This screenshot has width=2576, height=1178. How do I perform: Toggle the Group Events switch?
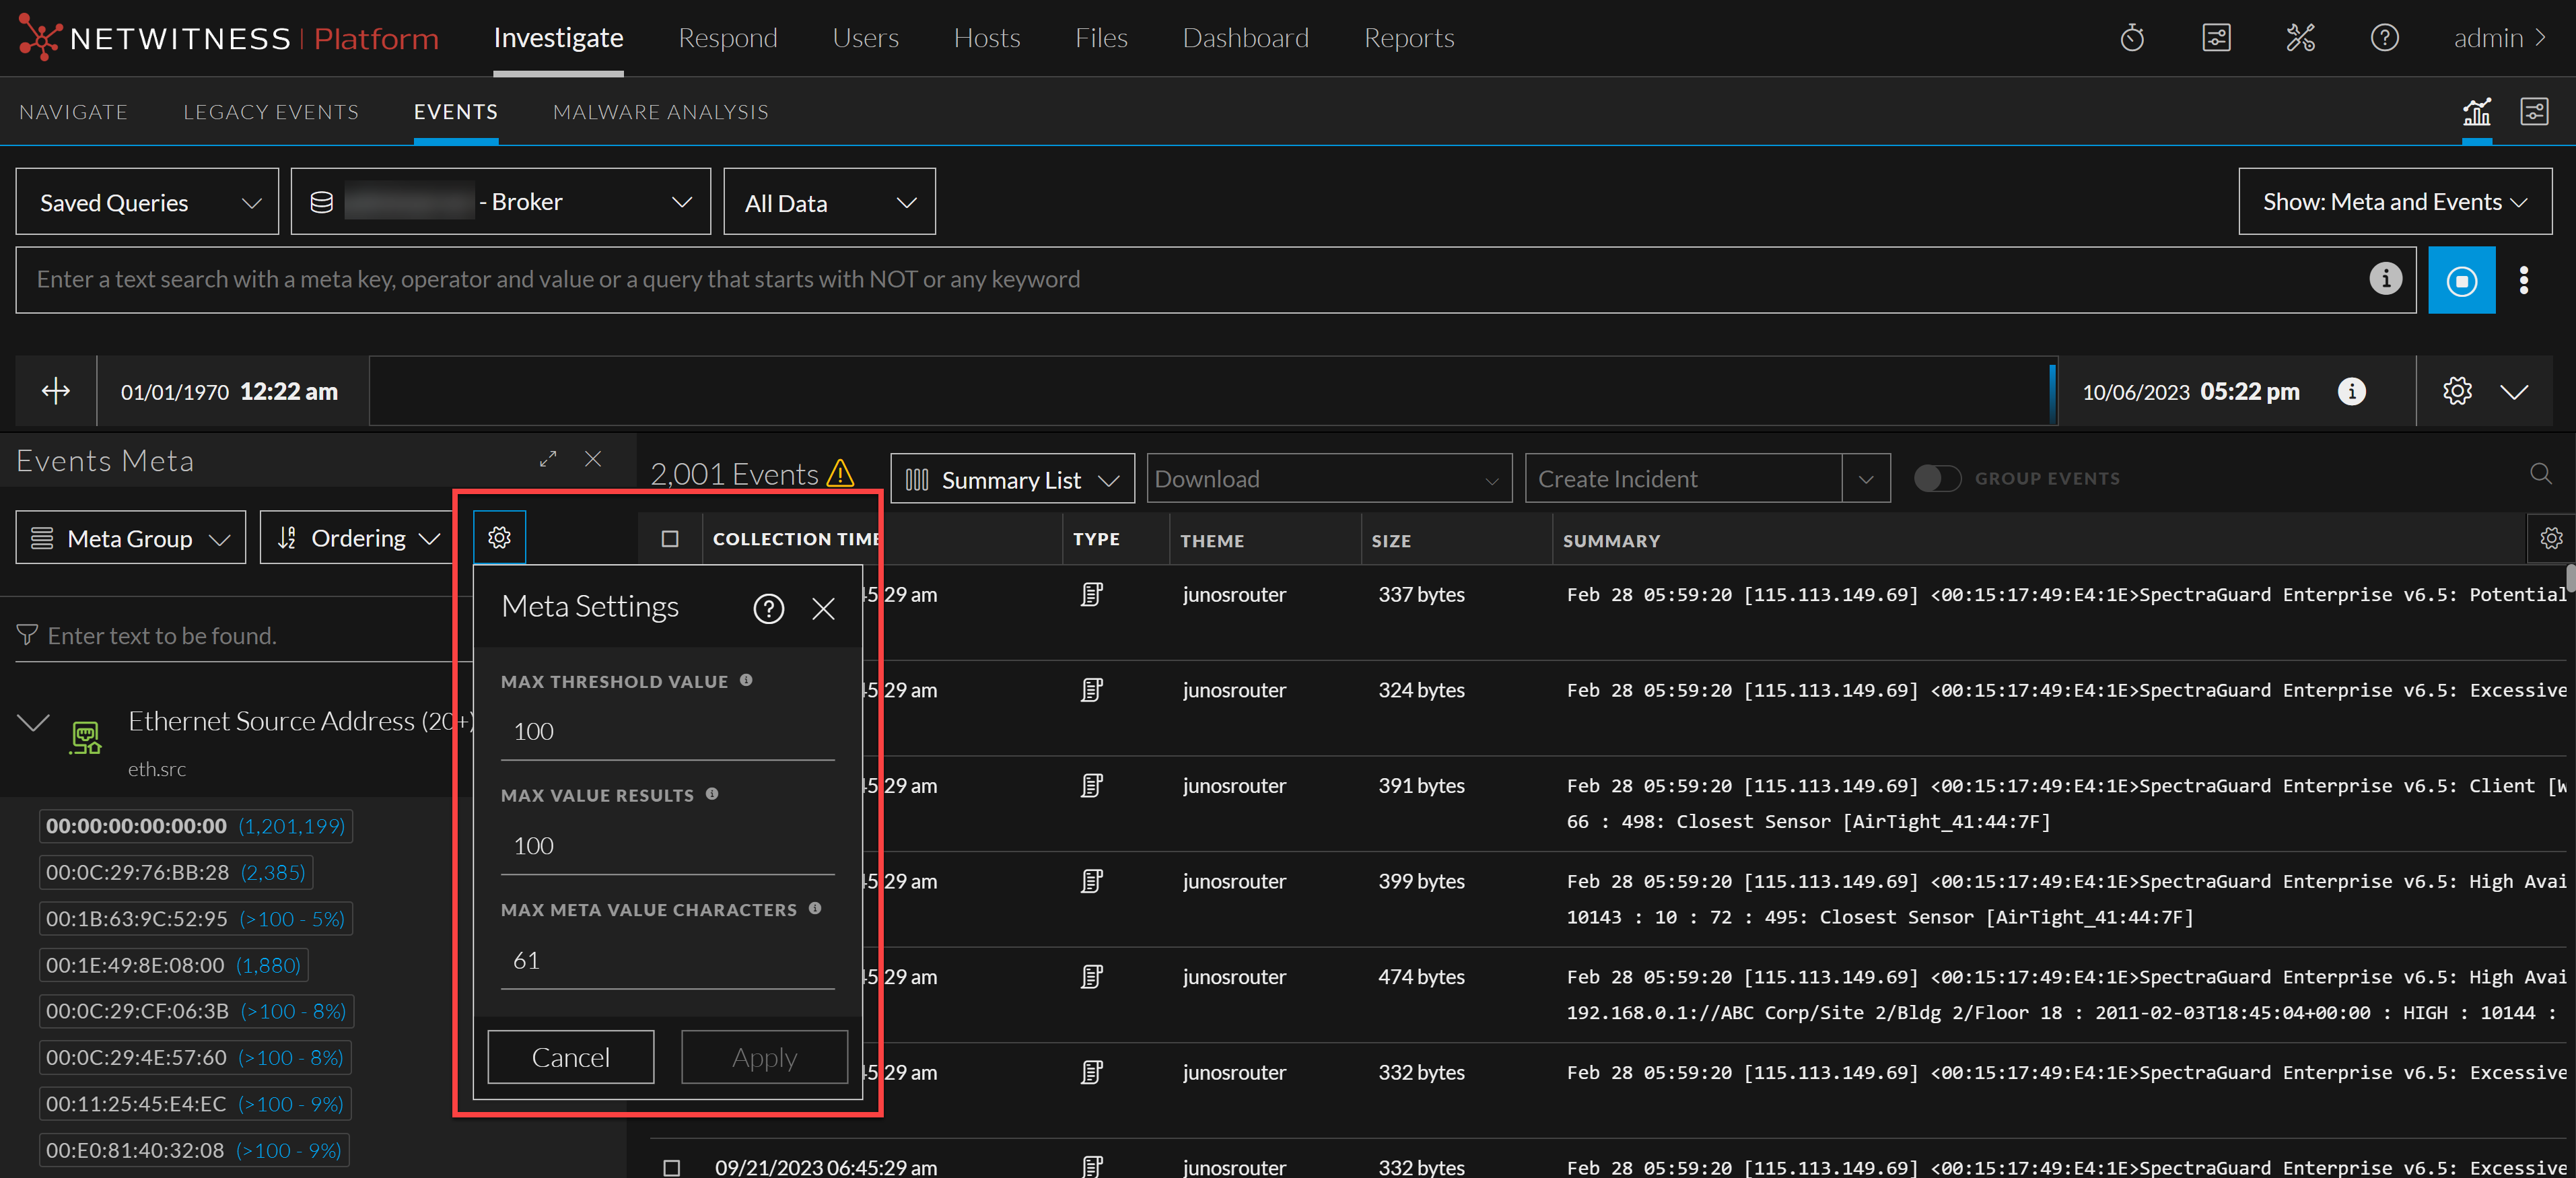point(1937,478)
